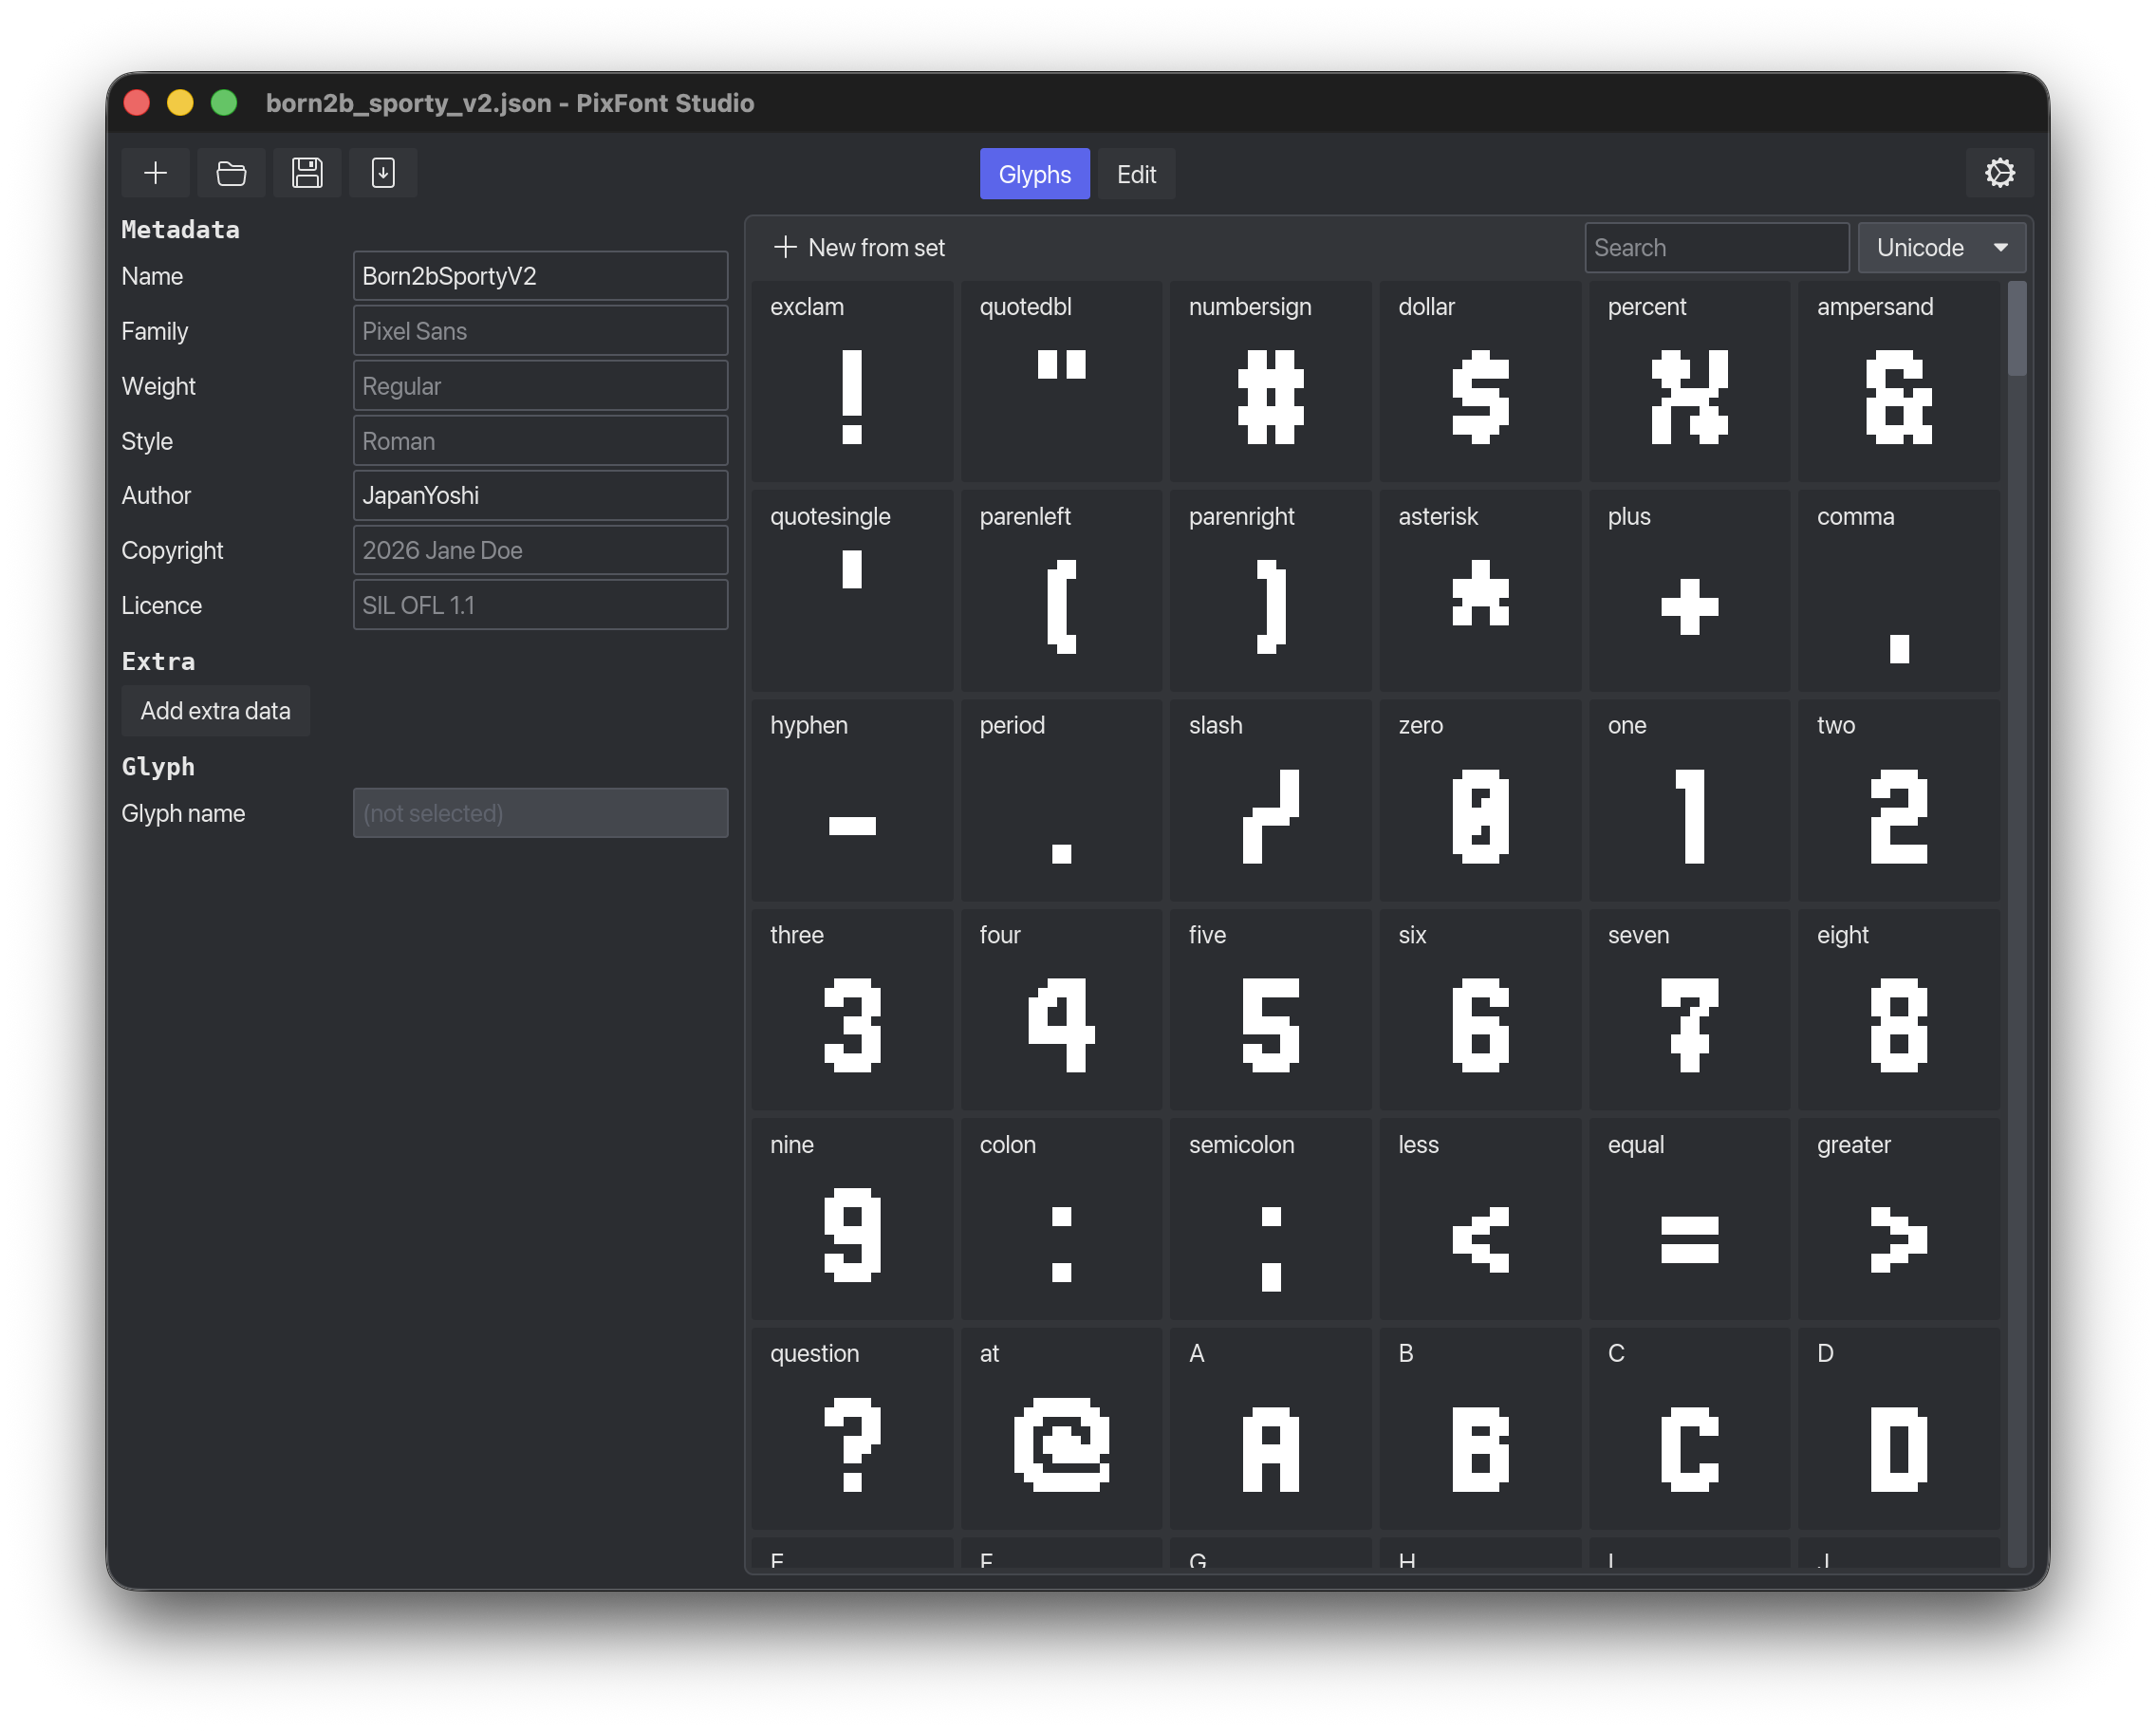Select the equal glyph tile

pos(1689,1218)
